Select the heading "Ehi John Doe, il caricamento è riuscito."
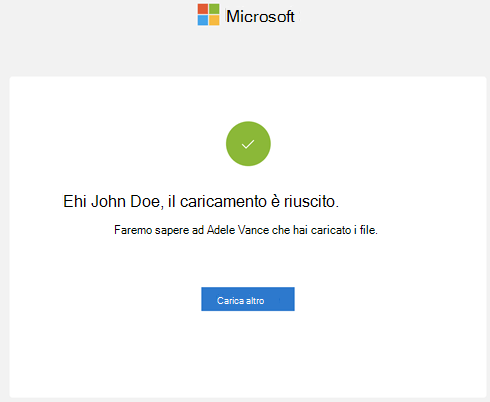490x402 pixels. click(201, 201)
